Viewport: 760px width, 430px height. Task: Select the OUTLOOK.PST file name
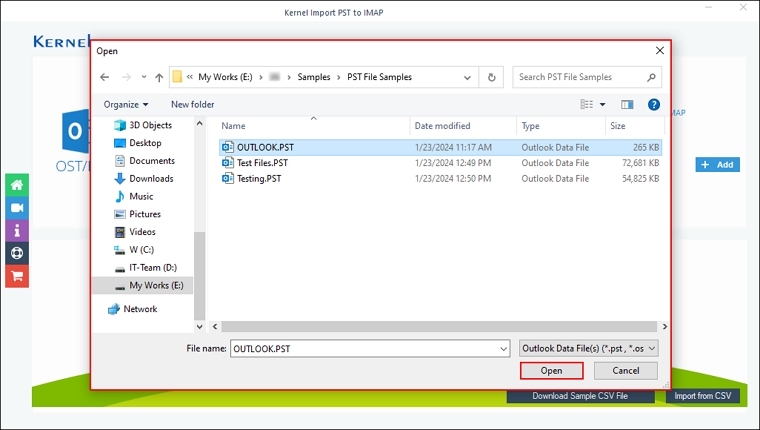click(265, 147)
